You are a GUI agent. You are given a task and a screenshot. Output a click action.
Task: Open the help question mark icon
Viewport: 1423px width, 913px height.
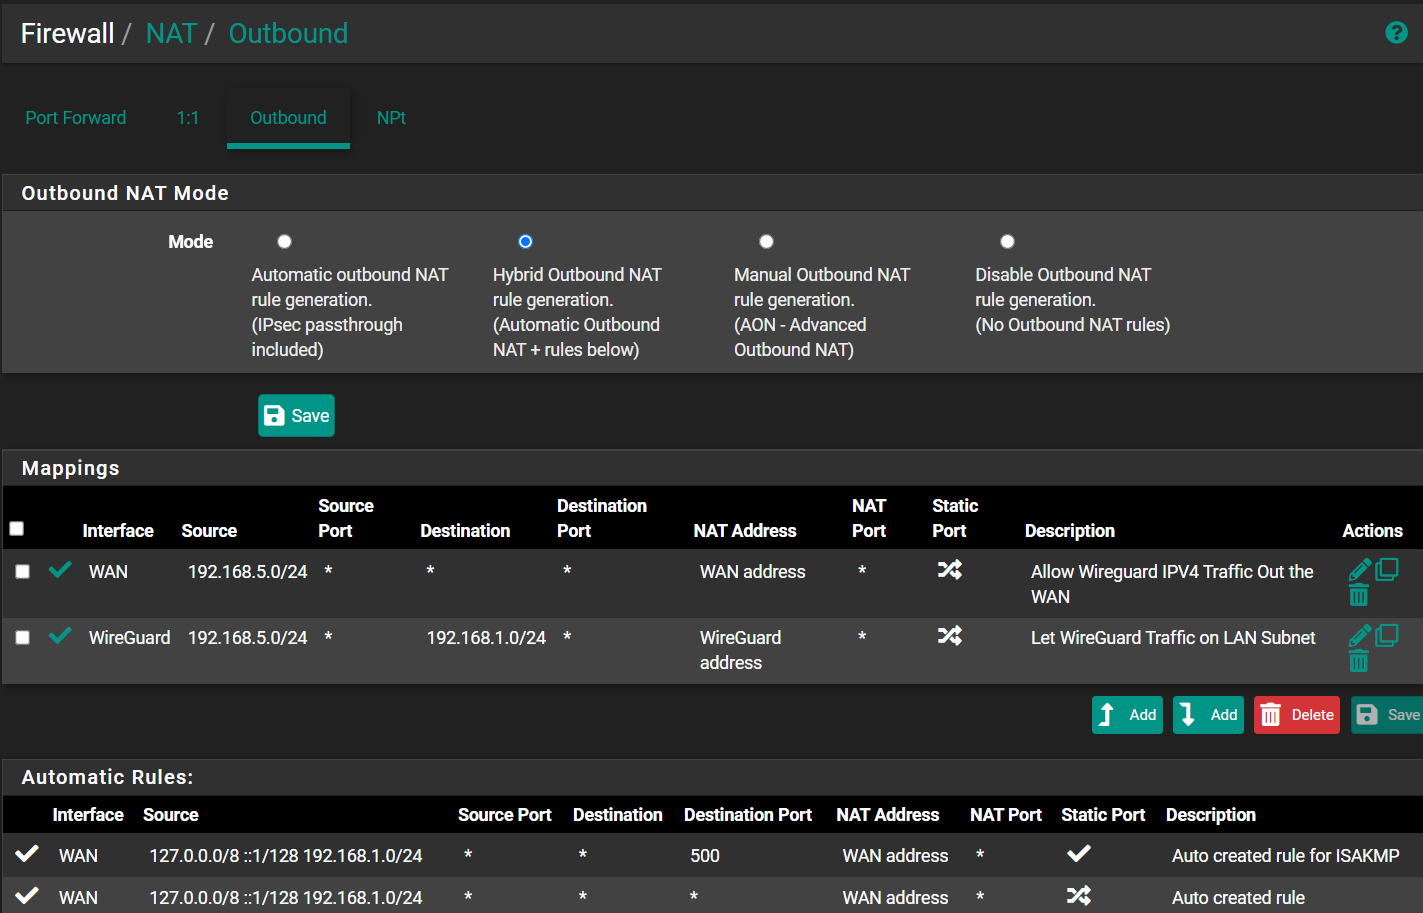(x=1396, y=33)
